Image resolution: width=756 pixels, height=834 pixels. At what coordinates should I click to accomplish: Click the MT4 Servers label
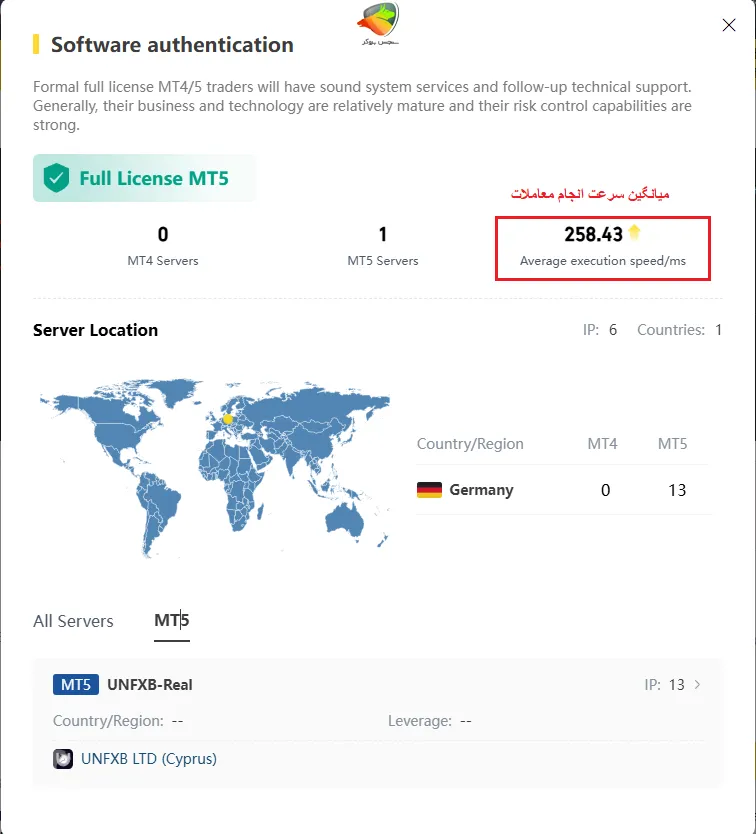point(163,261)
